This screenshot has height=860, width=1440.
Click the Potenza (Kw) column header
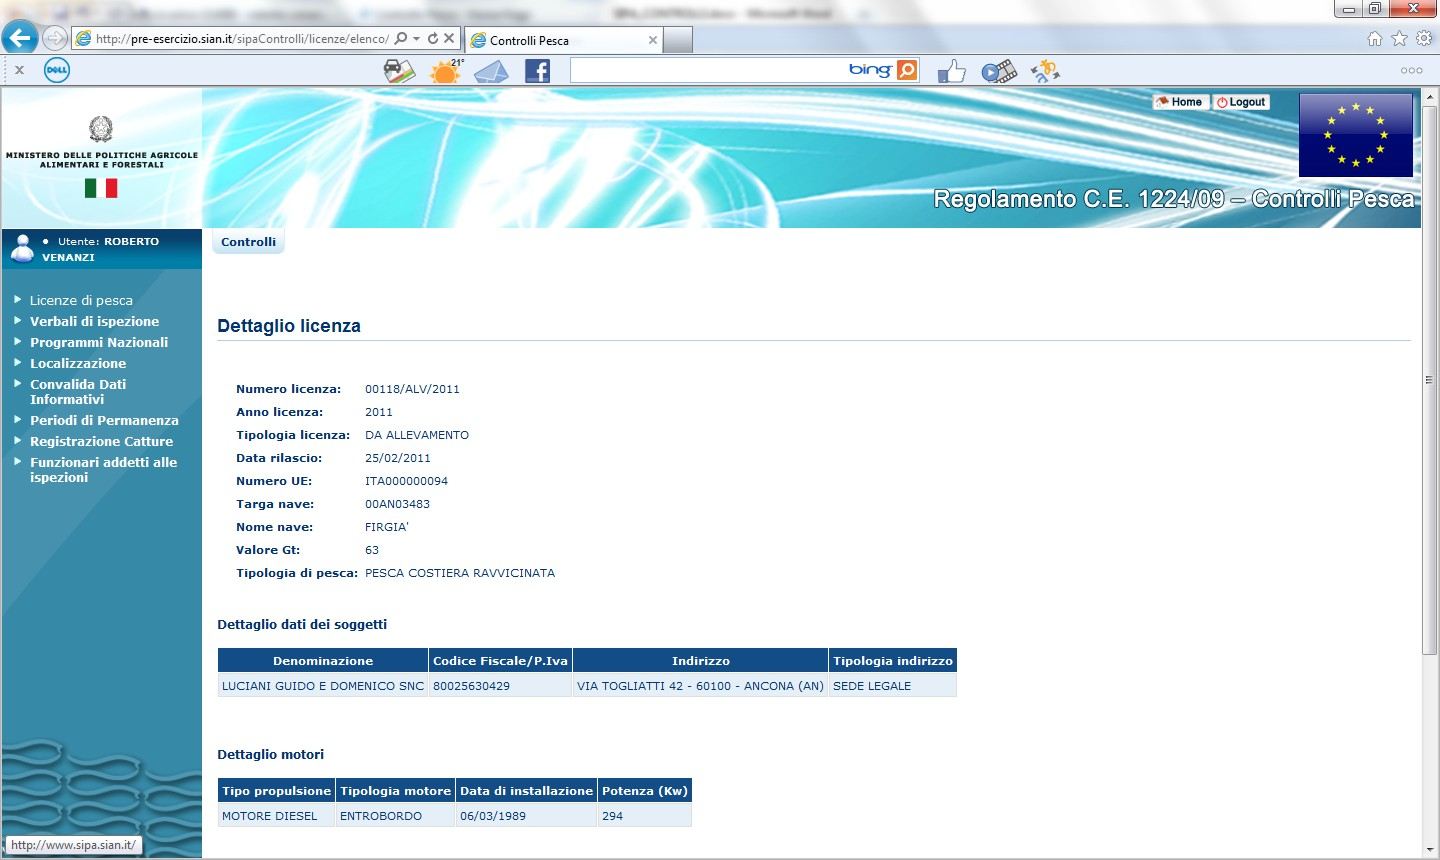(x=644, y=791)
